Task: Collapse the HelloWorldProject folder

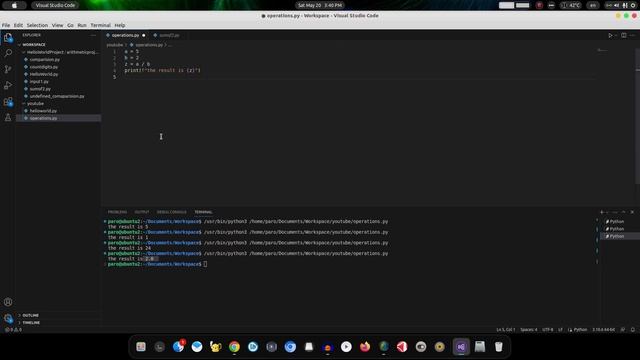Action: point(58,52)
